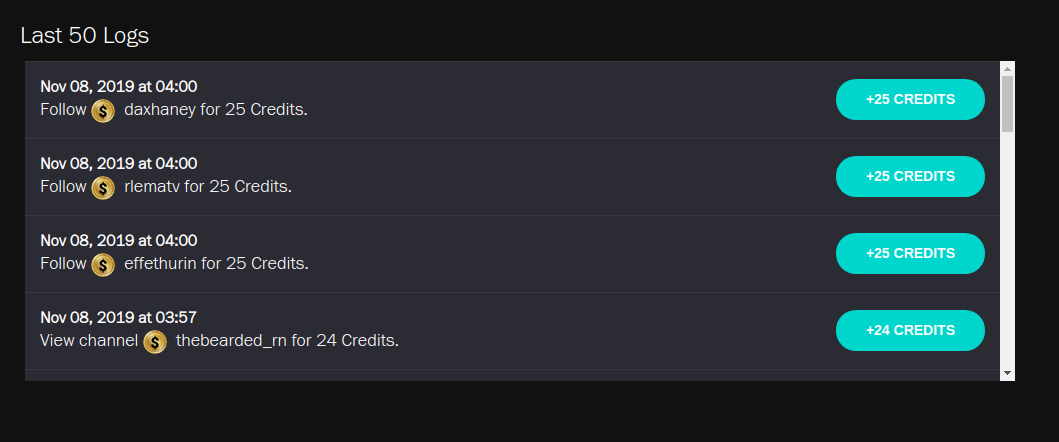Click the coin icon beside thebearded_rn
This screenshot has height=442, width=1059.
154,342
